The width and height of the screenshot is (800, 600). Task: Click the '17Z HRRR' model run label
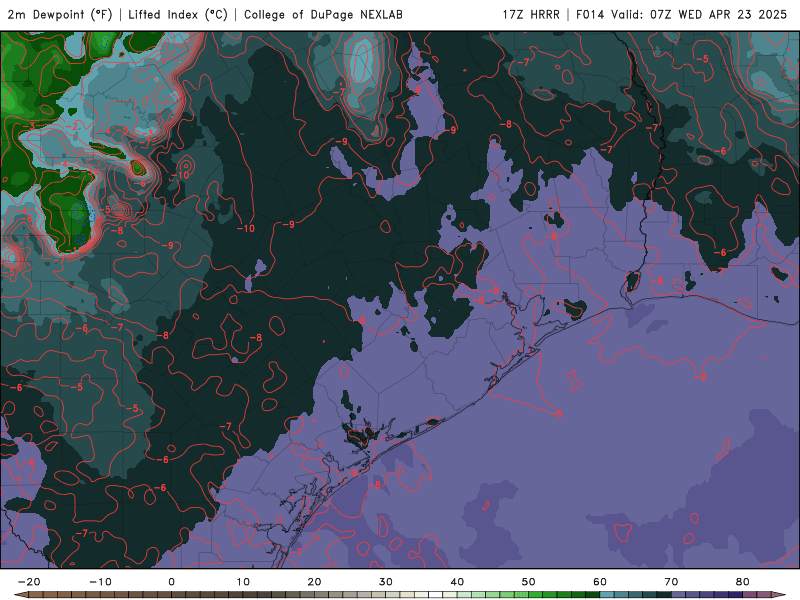pyautogui.click(x=531, y=15)
